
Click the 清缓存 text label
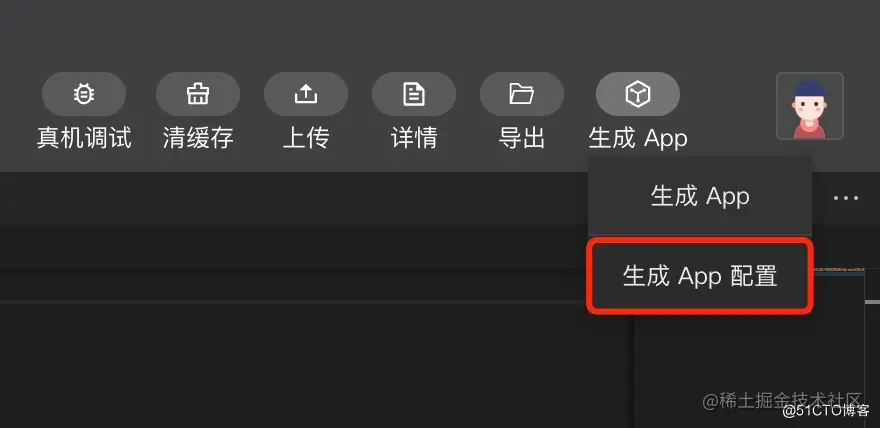coord(198,138)
